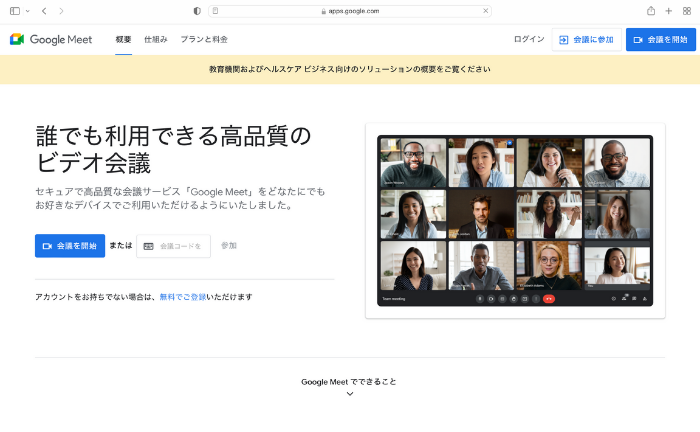Expand the chevron below Google Meet でできること
The image size is (700, 432).
350,394
